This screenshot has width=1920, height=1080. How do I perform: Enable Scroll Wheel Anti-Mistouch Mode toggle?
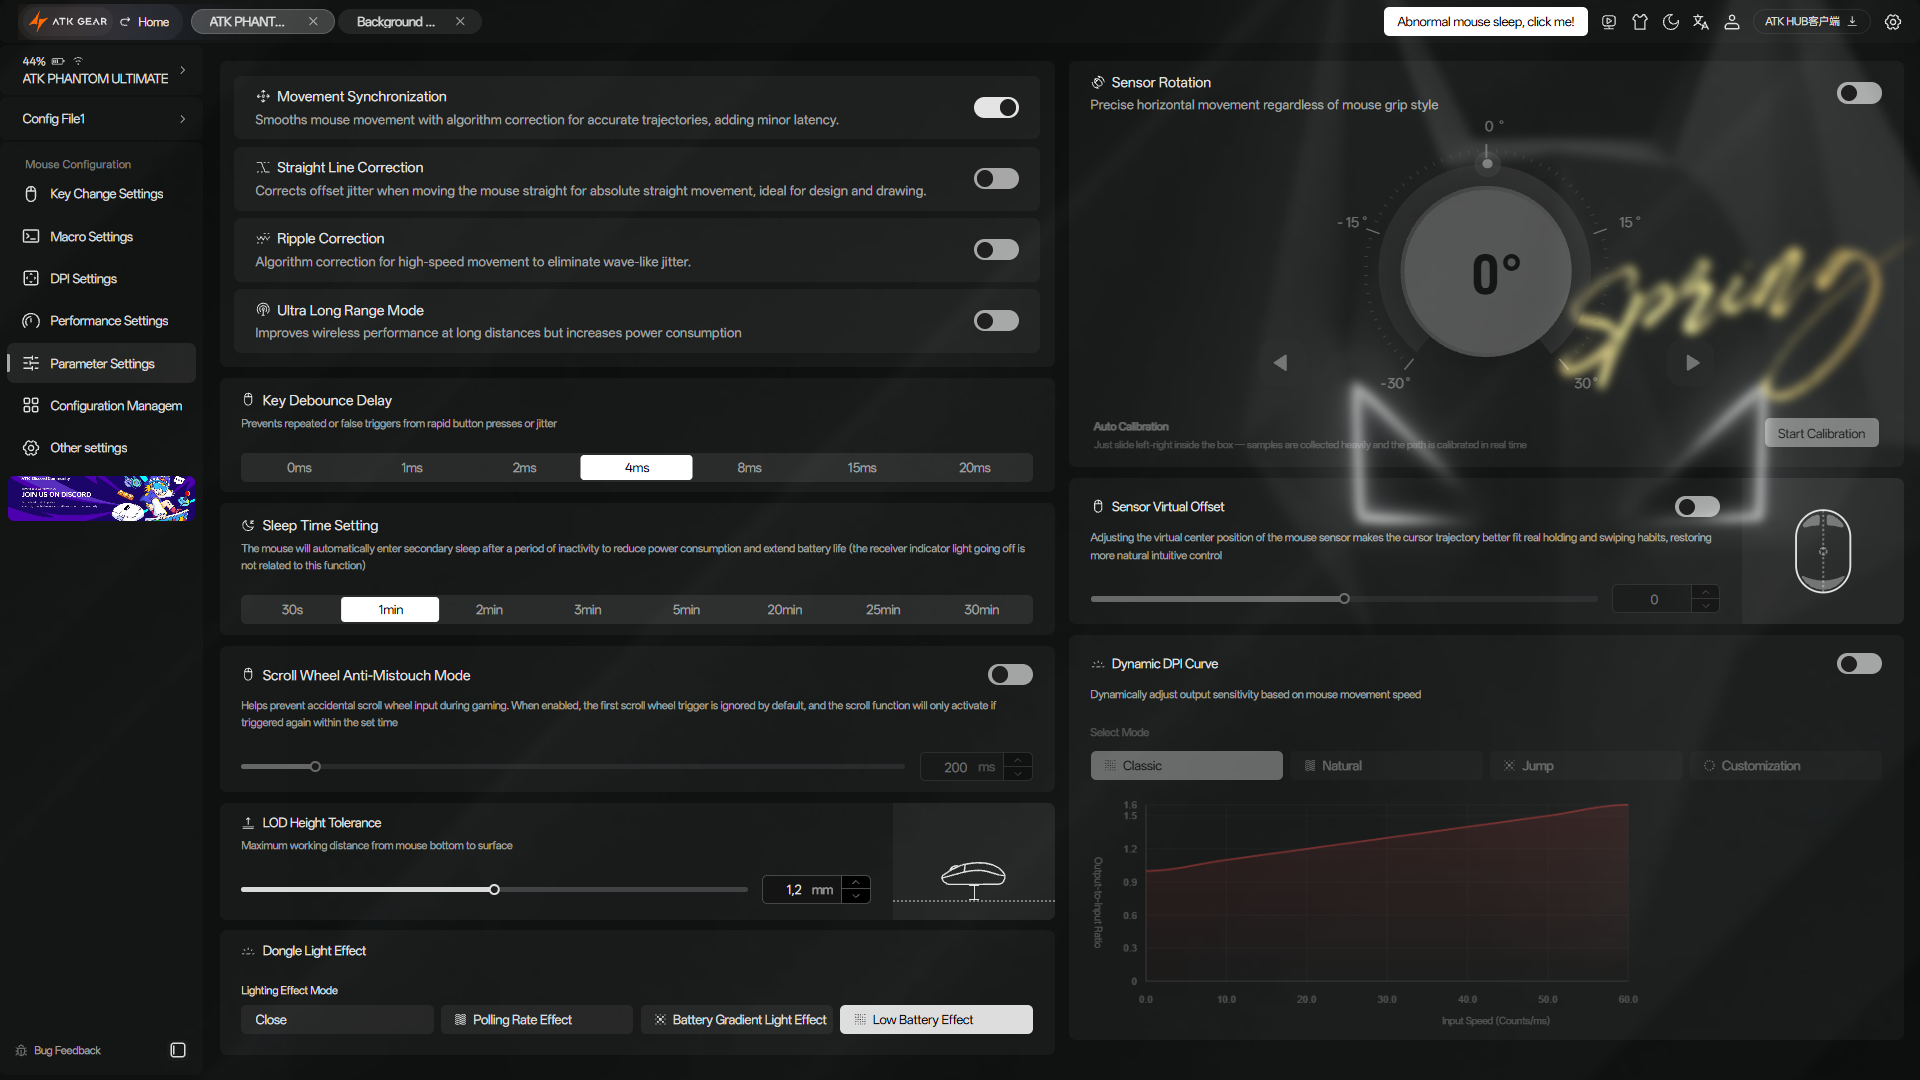[1010, 675]
